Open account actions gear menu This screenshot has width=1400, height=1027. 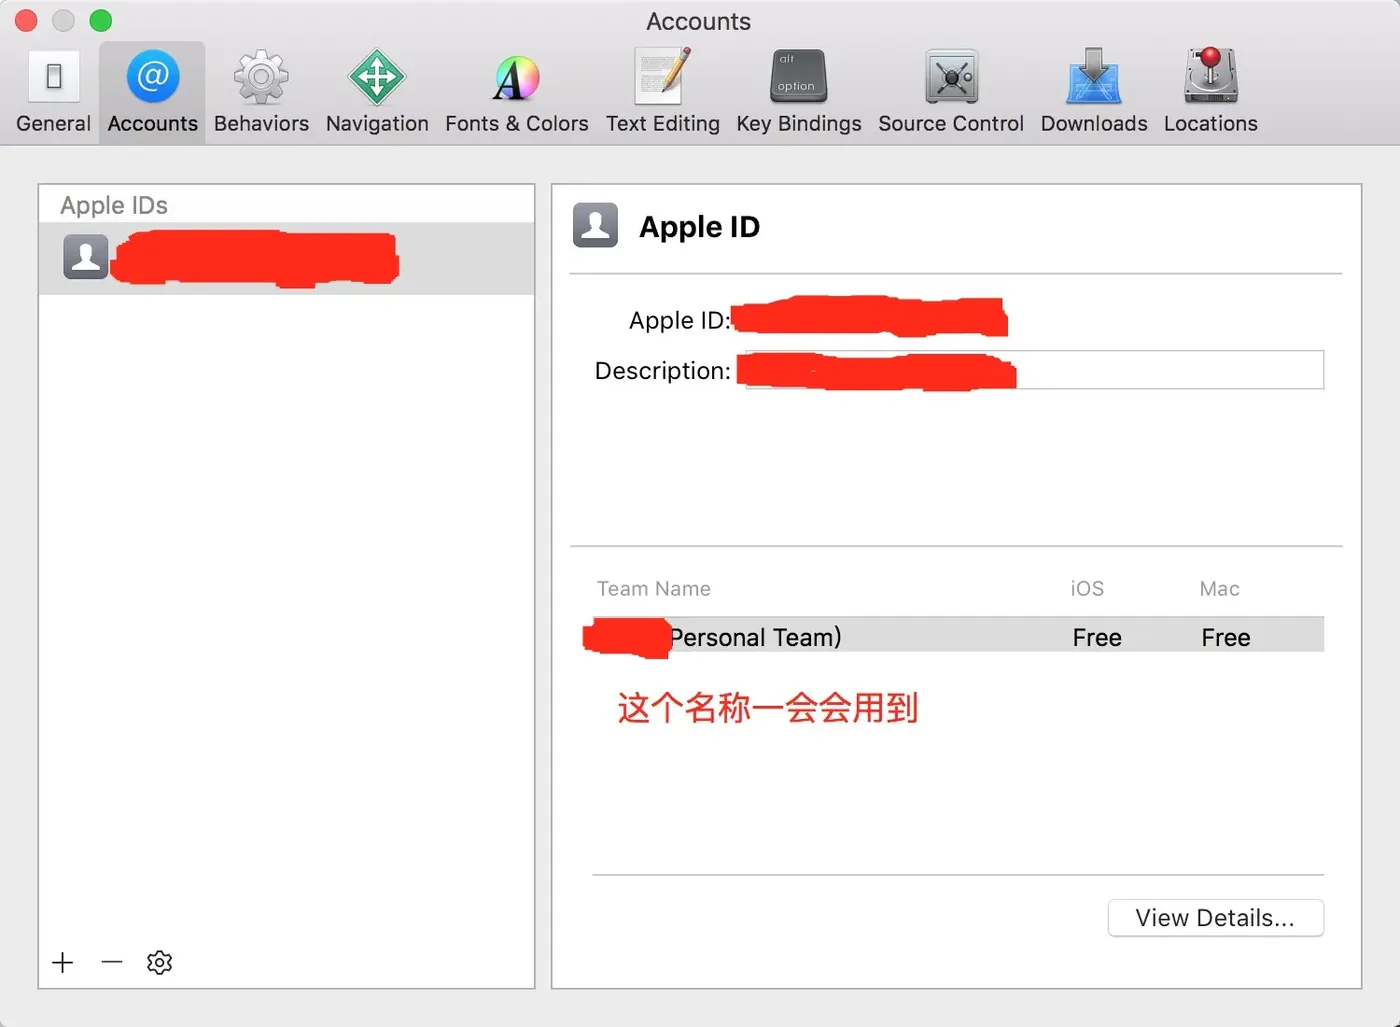click(x=160, y=962)
